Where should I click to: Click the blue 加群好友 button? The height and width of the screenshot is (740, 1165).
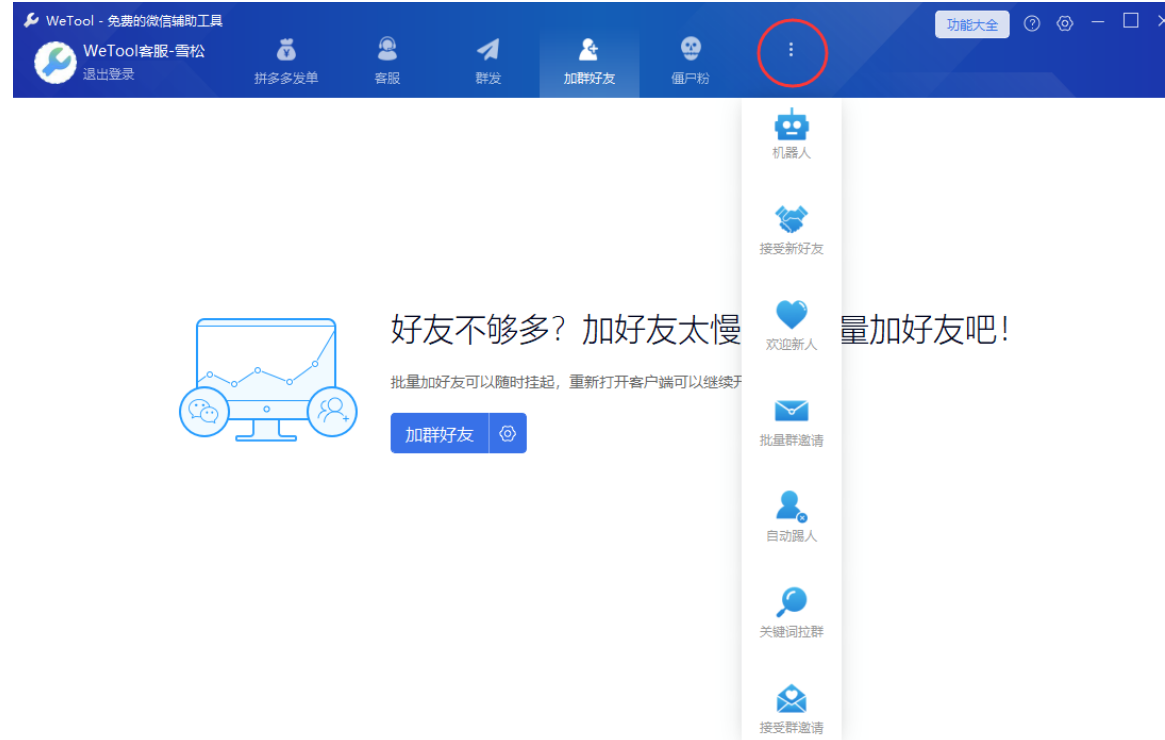pos(439,434)
